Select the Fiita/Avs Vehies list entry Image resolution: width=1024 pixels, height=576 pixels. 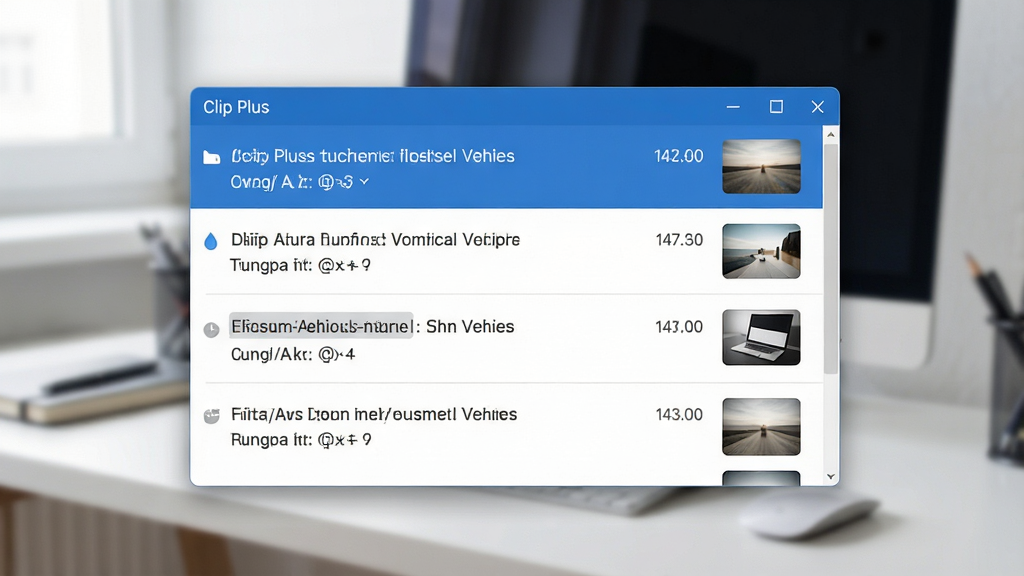(506, 426)
